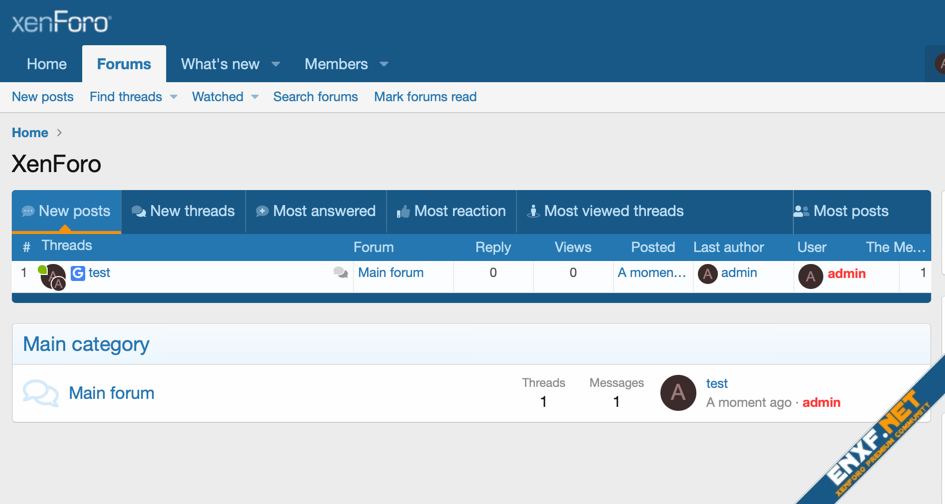Click the XenForo logo
The image size is (945, 504).
[x=61, y=22]
